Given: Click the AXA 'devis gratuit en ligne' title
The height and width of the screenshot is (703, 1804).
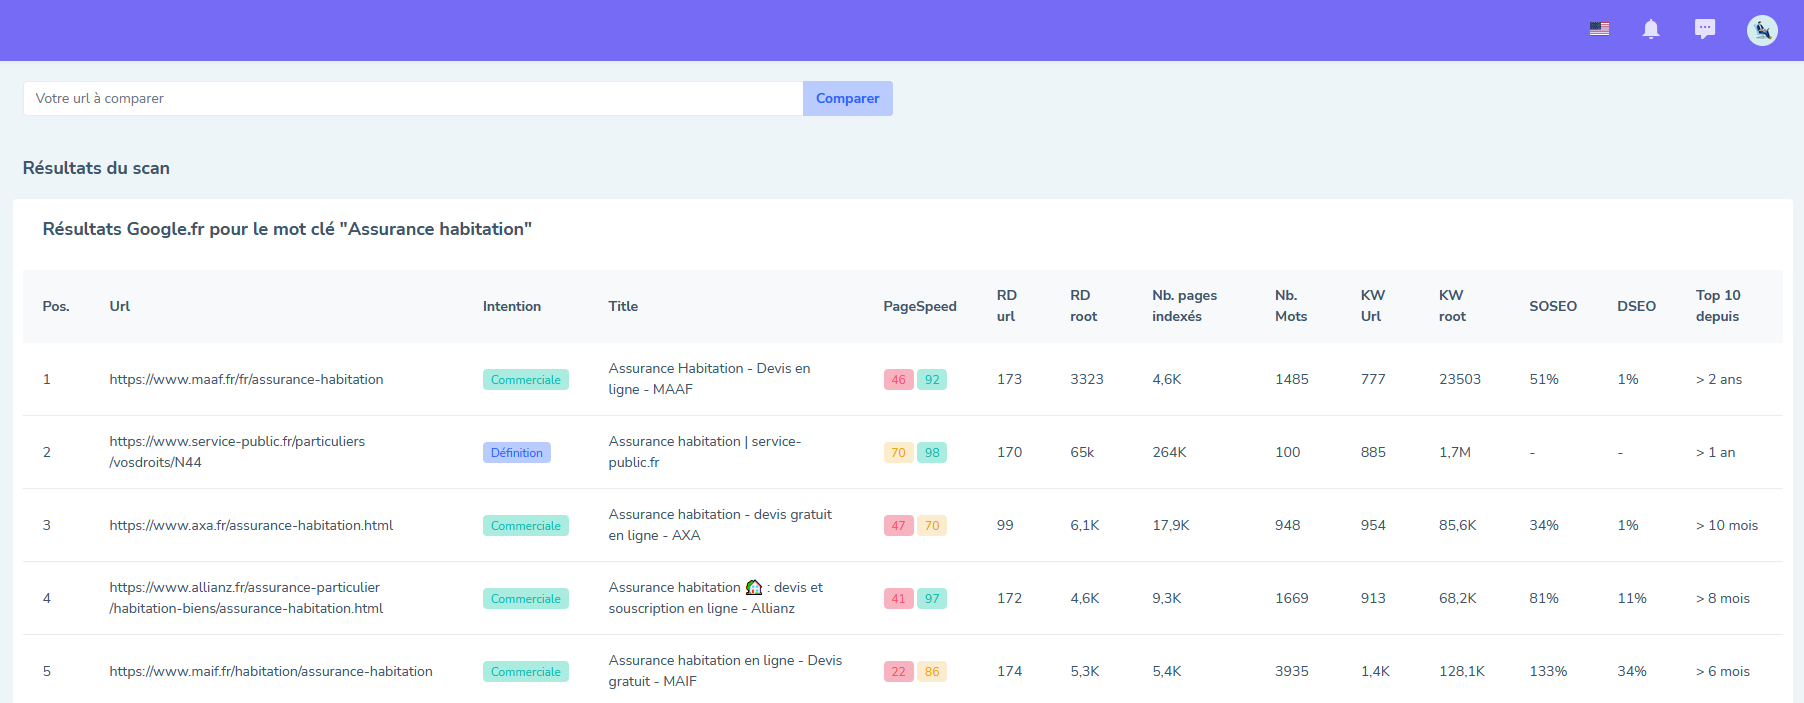Looking at the screenshot, I should pos(720,525).
